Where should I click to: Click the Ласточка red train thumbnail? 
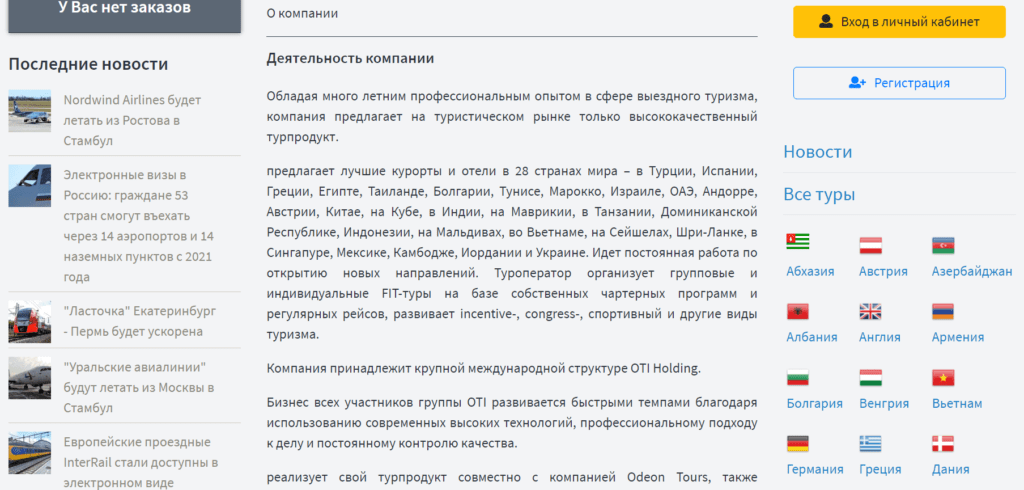click(x=29, y=321)
